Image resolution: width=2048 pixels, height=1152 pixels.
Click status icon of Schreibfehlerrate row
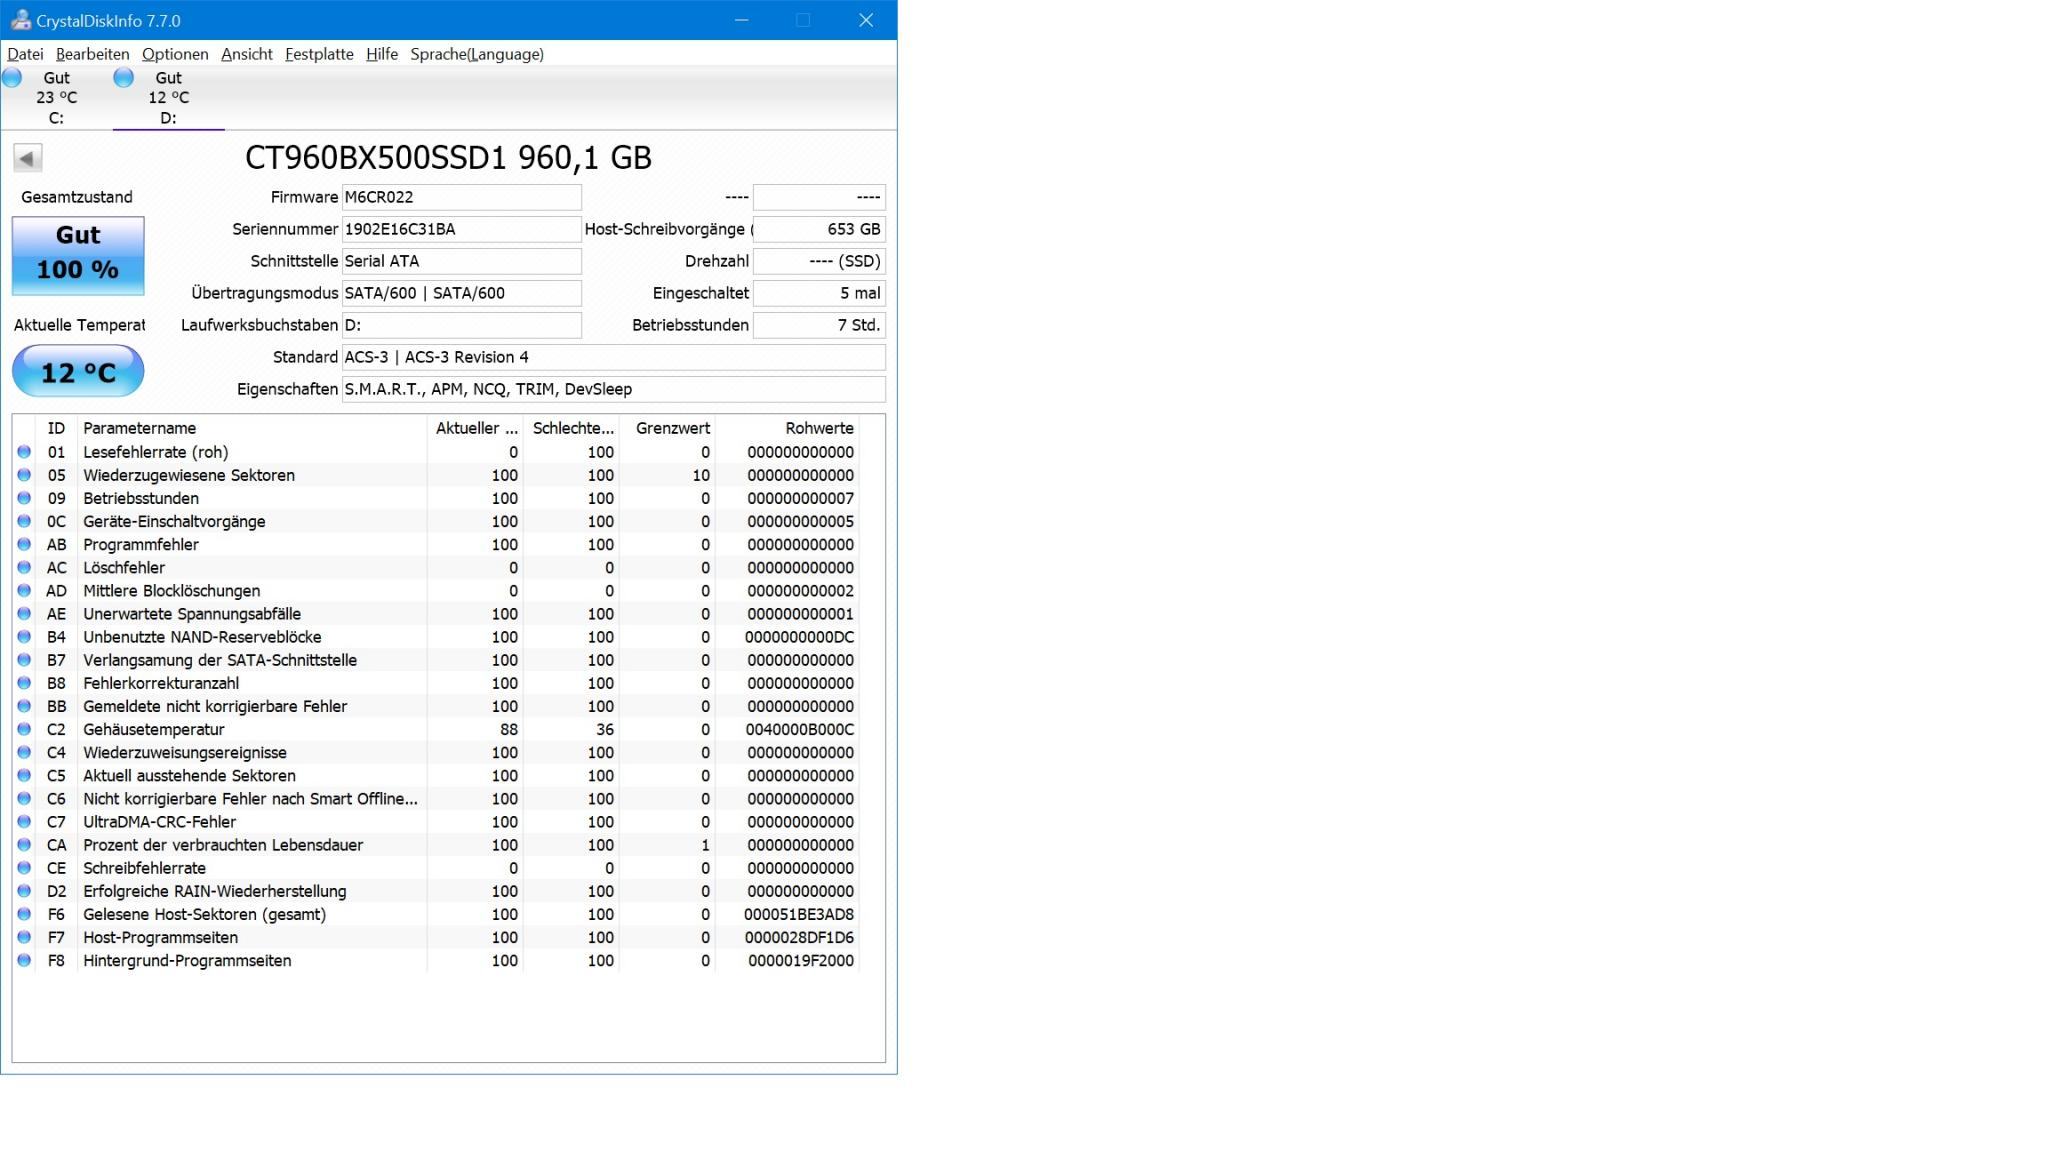(x=24, y=868)
